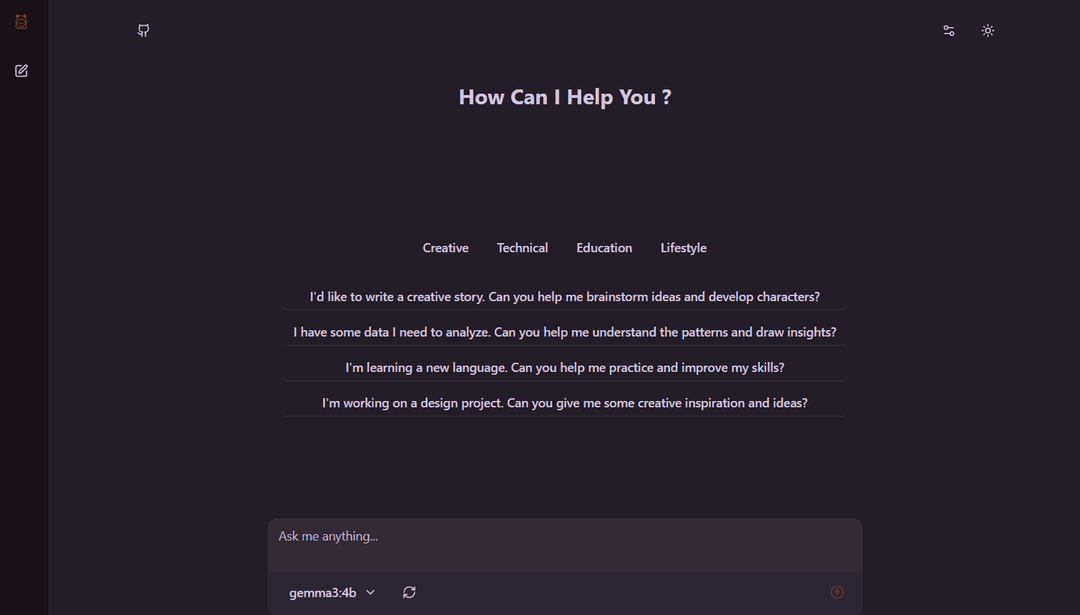Click the app logo in the sidebar
The height and width of the screenshot is (615, 1080).
[20, 20]
